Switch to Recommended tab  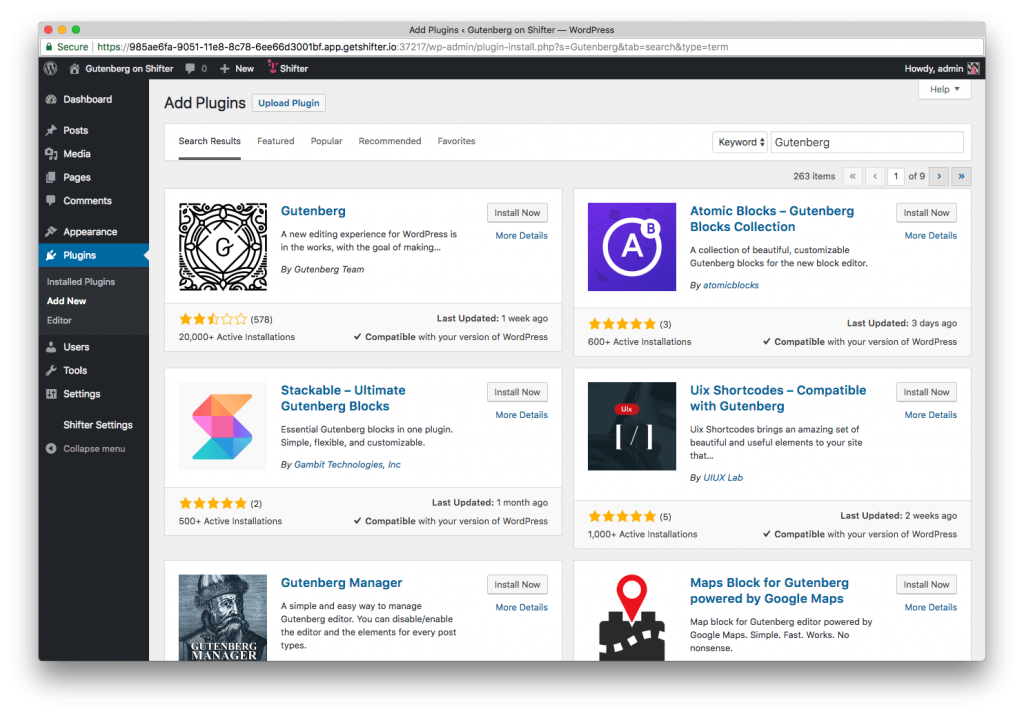pyautogui.click(x=390, y=141)
